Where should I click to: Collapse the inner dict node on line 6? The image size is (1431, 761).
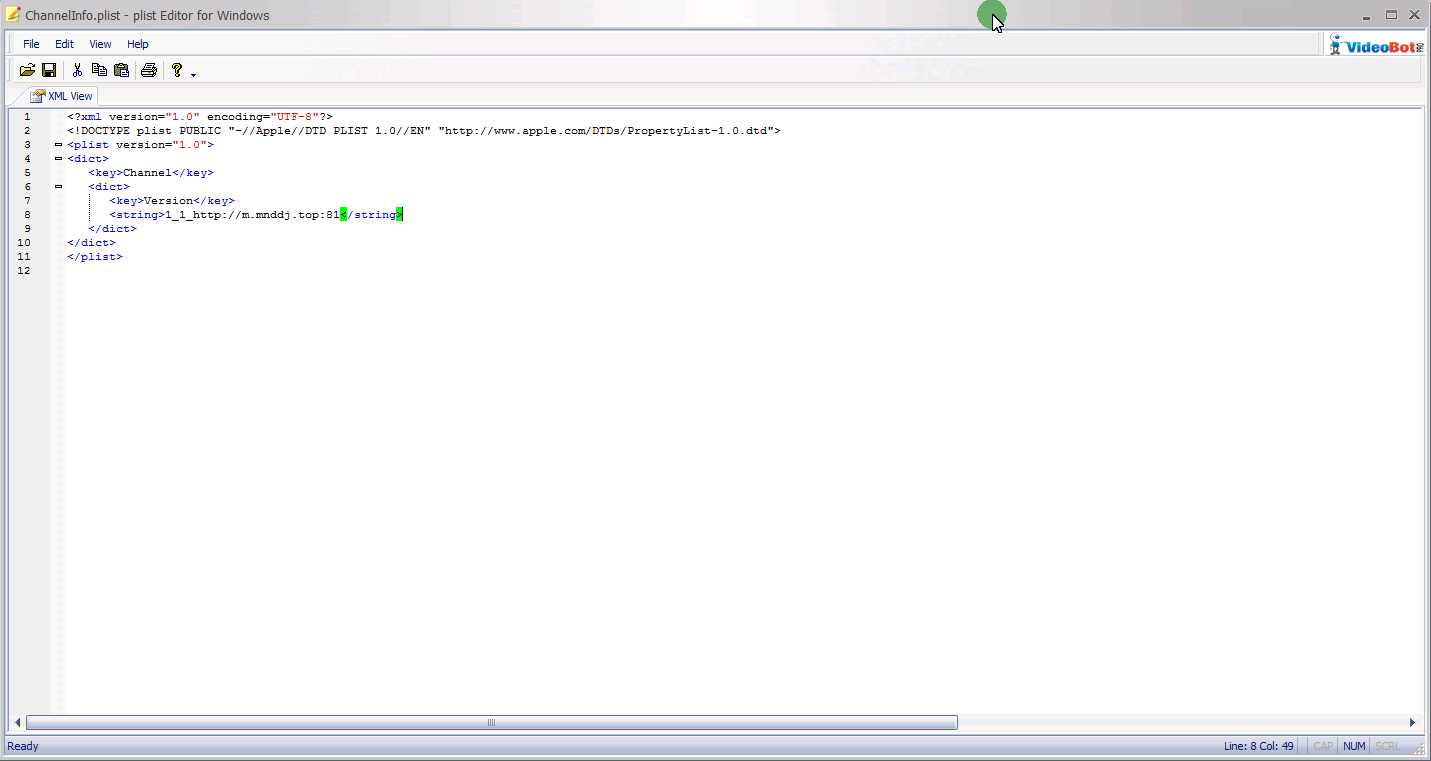[59, 187]
